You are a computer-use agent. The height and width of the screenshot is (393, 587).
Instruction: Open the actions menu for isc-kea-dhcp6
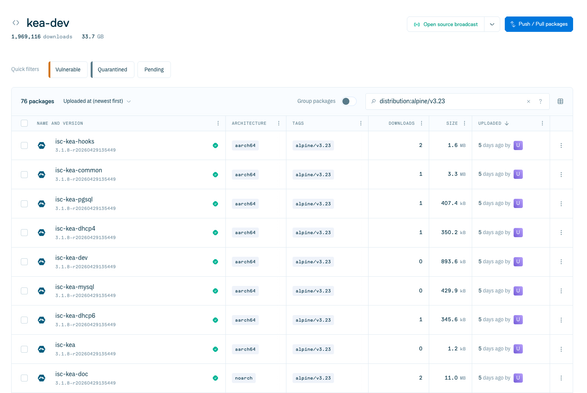[x=561, y=320]
